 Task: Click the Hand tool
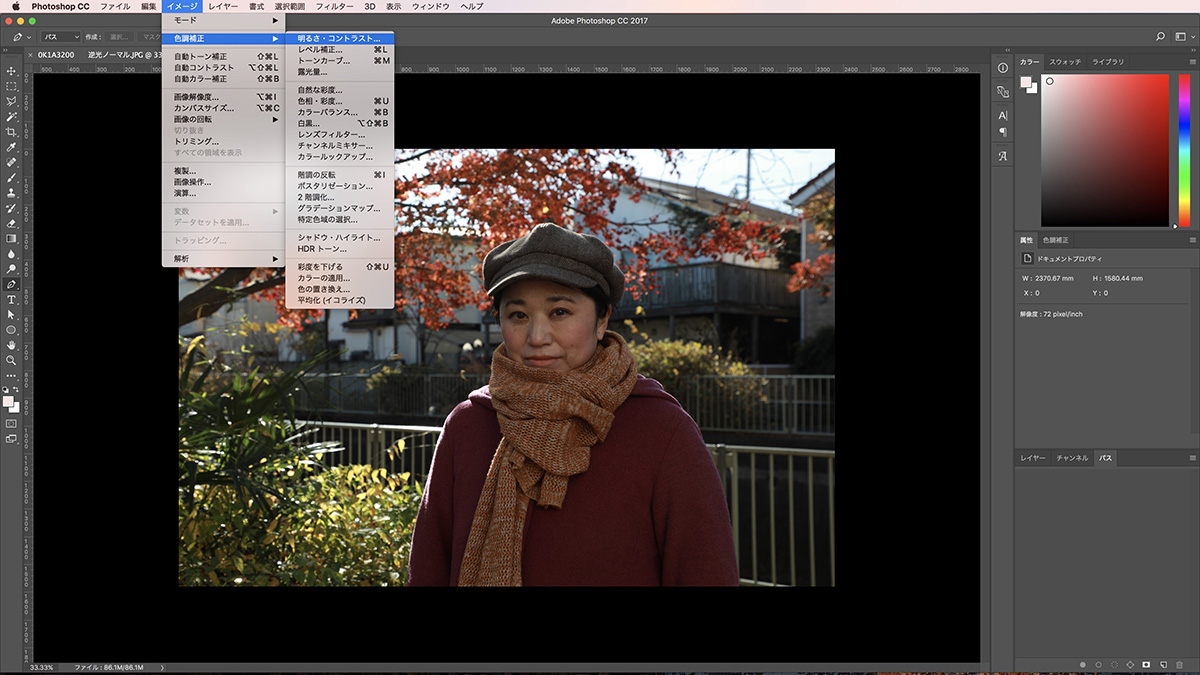tap(11, 345)
